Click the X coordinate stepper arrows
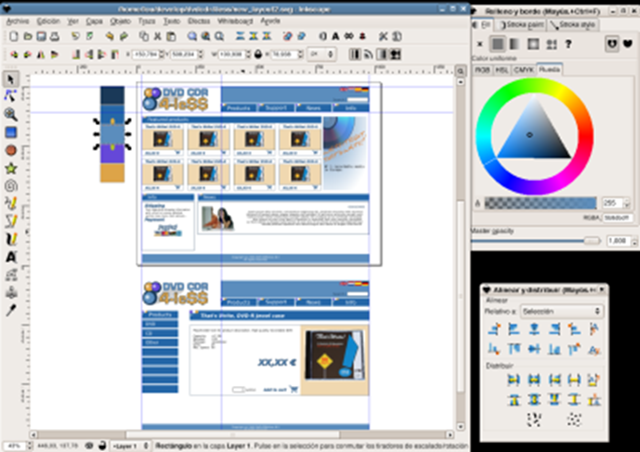This screenshot has width=640, height=452. point(162,54)
